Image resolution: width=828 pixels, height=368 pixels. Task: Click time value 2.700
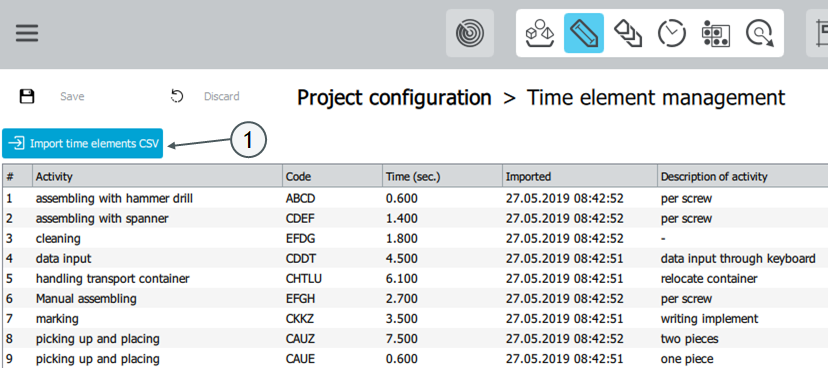401,299
